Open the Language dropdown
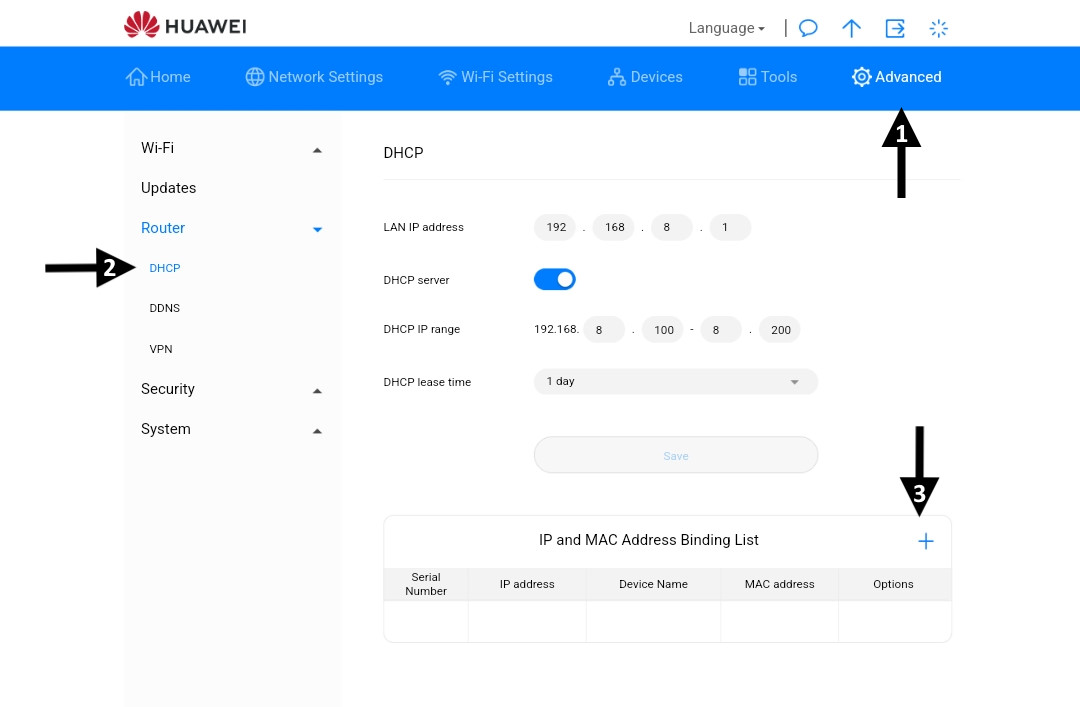This screenshot has height=707, width=1080. [x=727, y=28]
